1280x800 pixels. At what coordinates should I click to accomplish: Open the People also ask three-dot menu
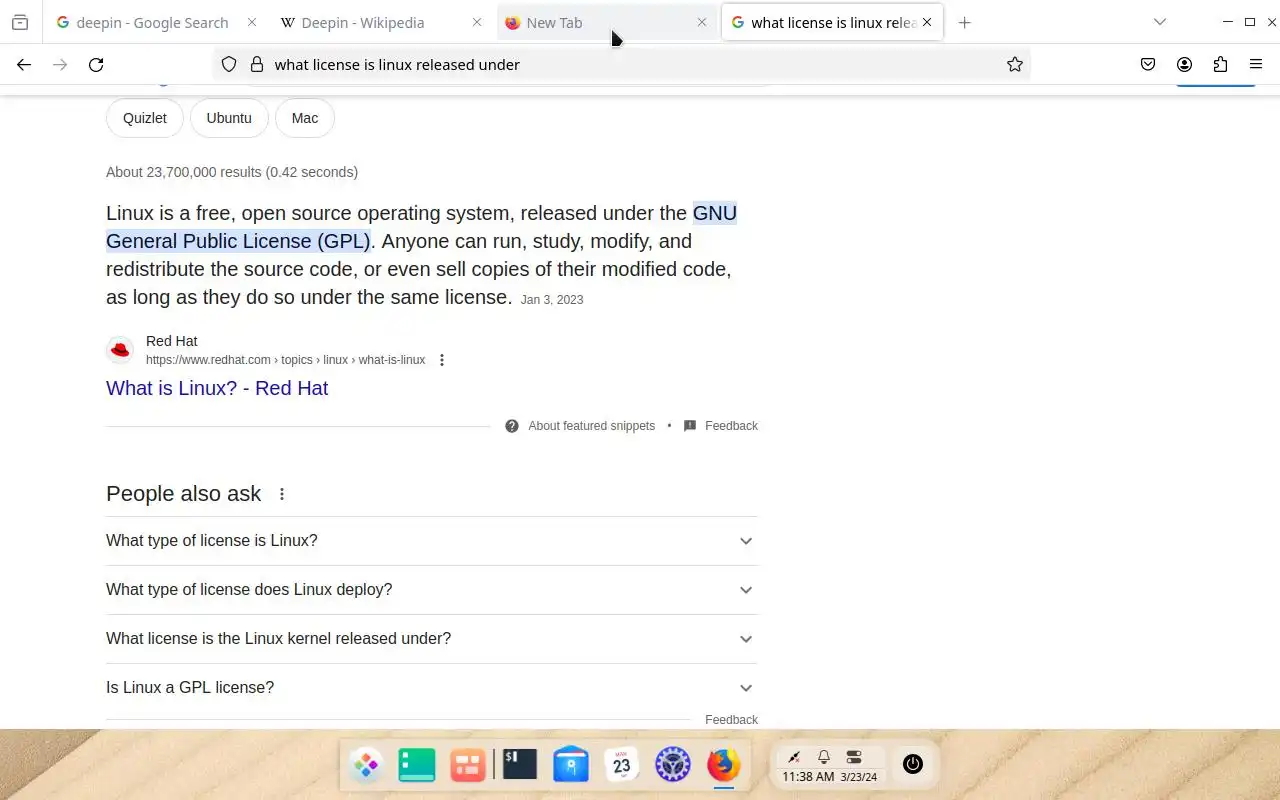[x=282, y=494]
